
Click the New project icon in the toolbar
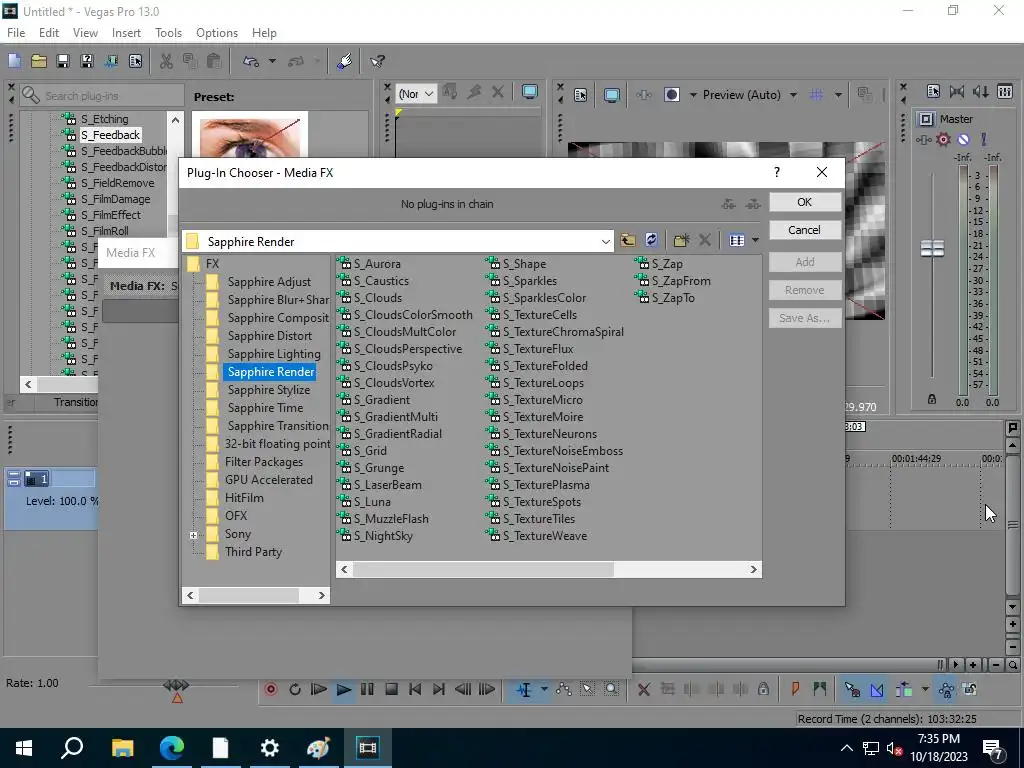click(14, 61)
